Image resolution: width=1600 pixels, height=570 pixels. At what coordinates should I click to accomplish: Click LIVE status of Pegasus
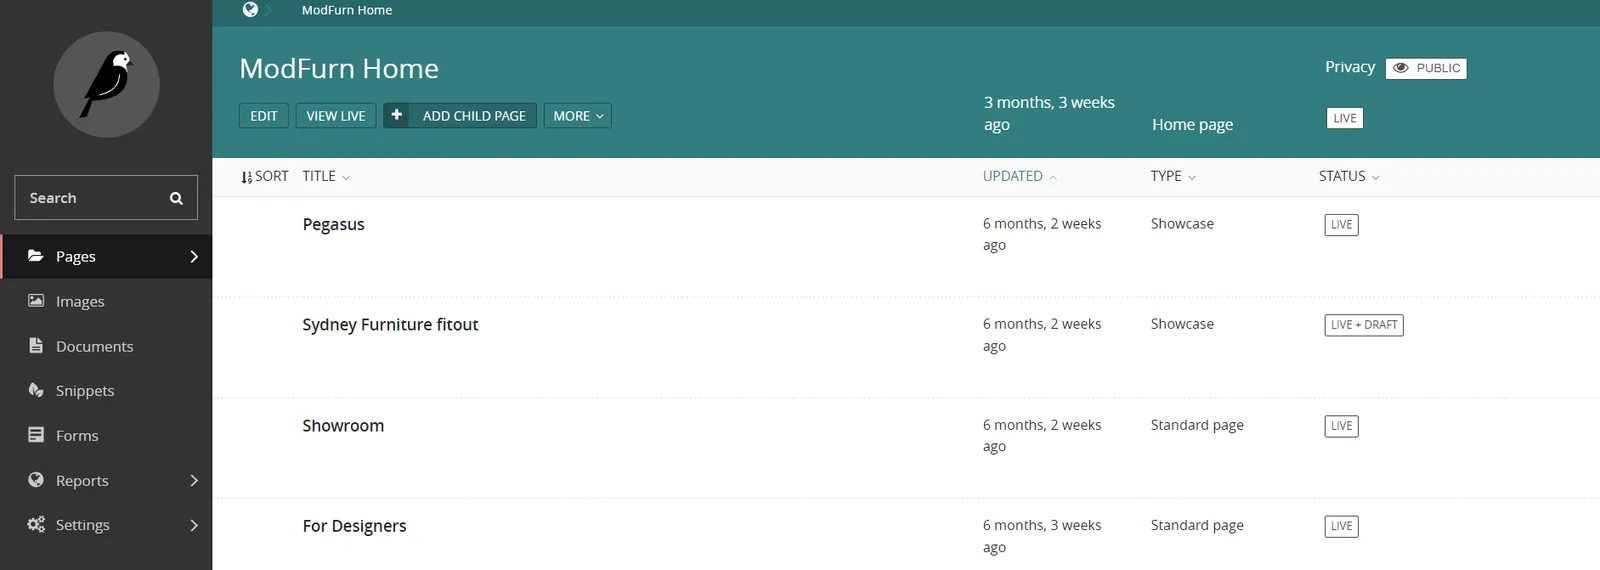(x=1341, y=225)
